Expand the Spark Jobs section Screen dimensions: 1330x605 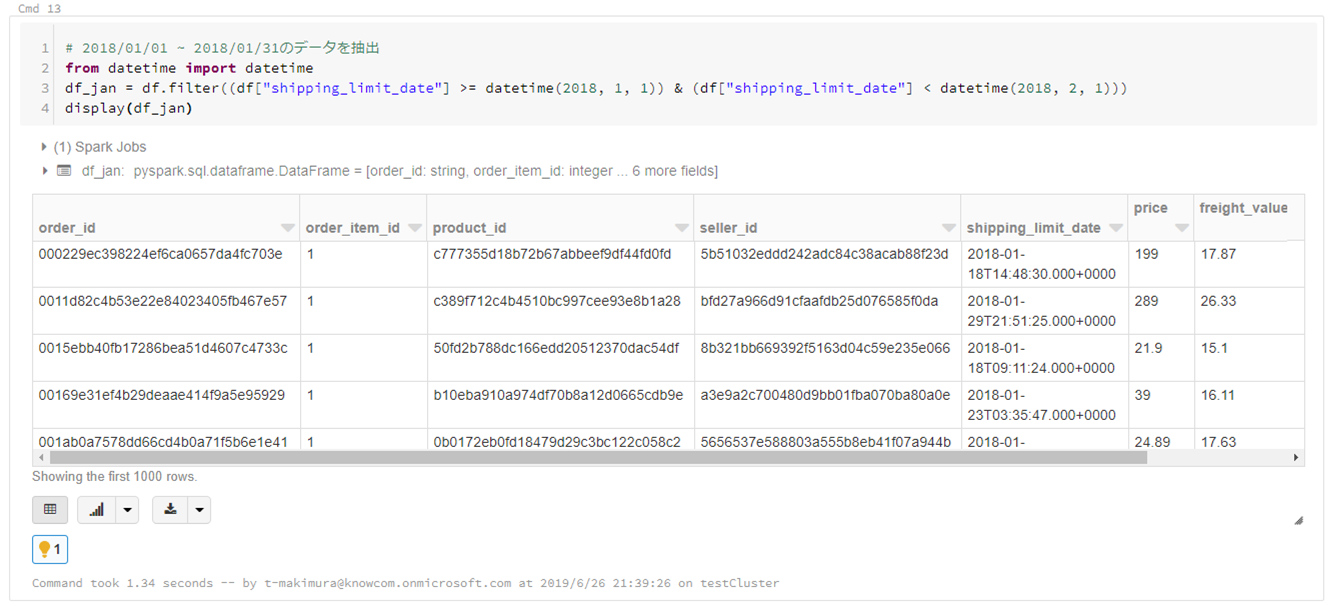click(45, 147)
